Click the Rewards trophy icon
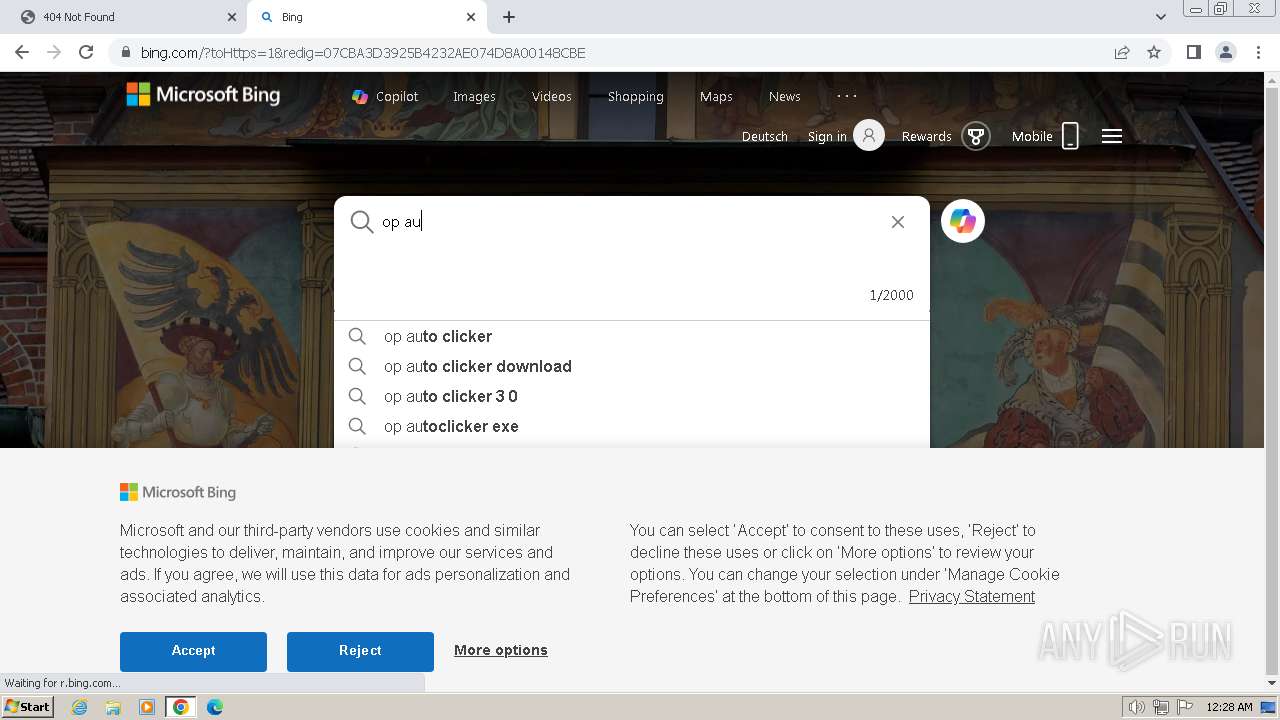The width and height of the screenshot is (1280, 720). click(x=976, y=136)
